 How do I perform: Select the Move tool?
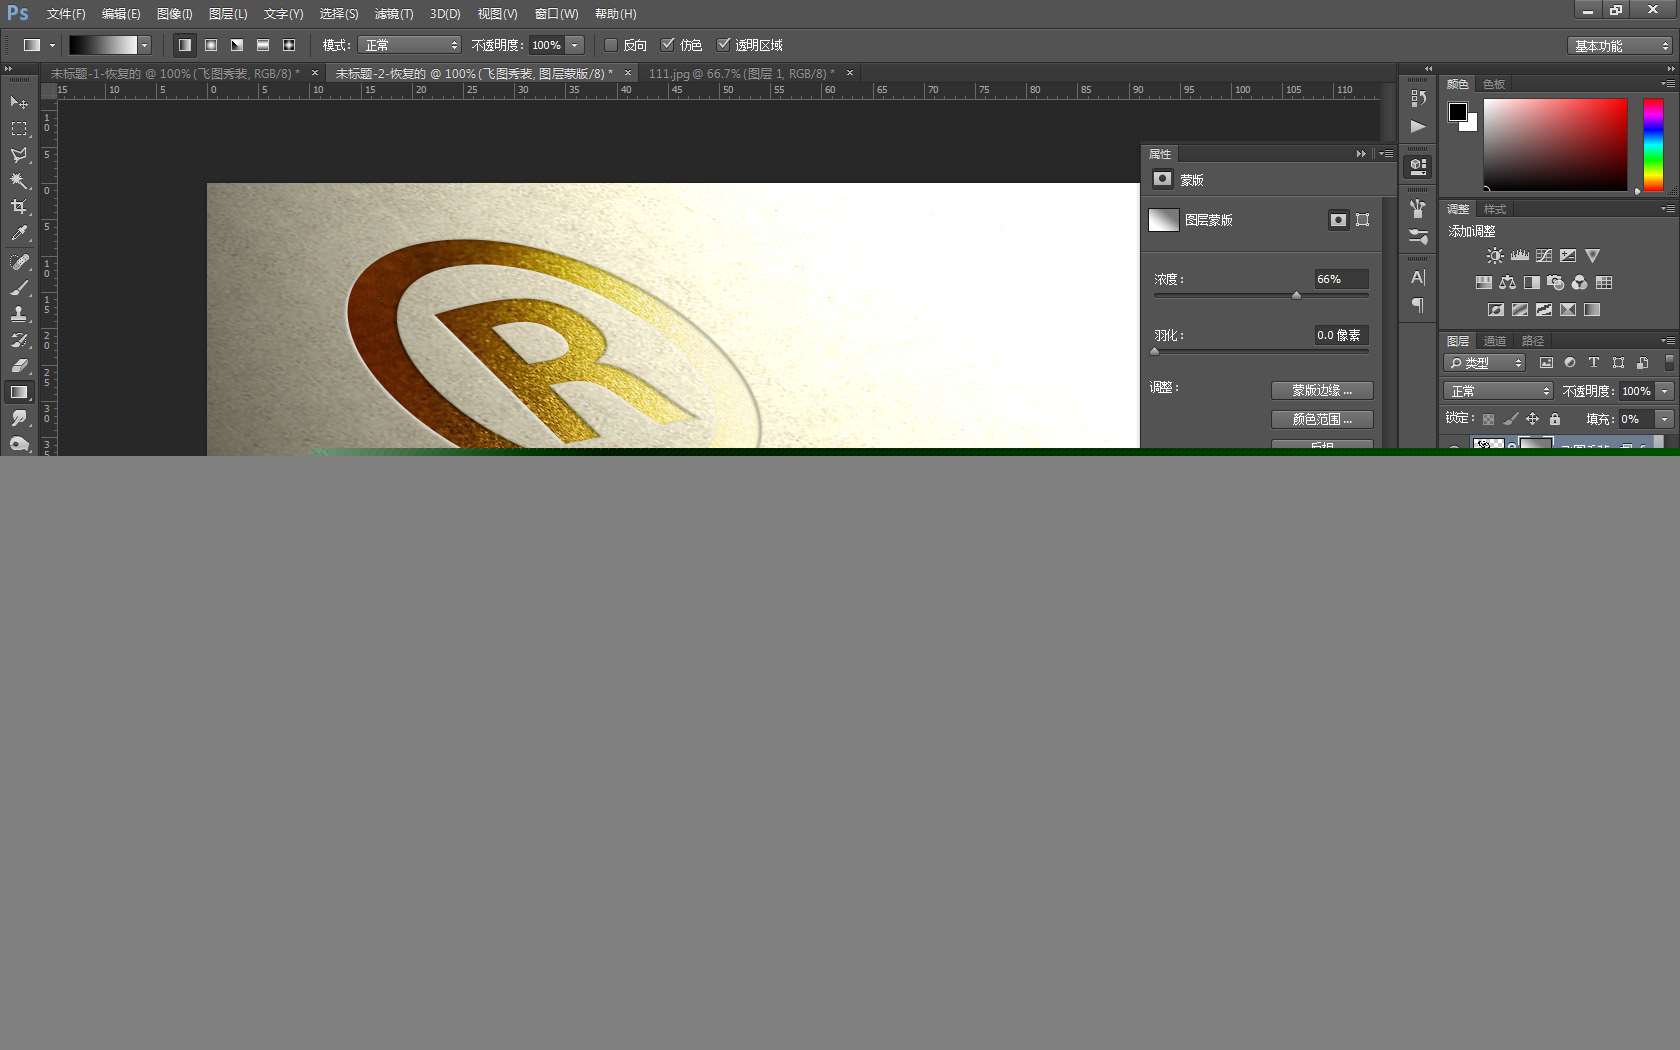(19, 103)
